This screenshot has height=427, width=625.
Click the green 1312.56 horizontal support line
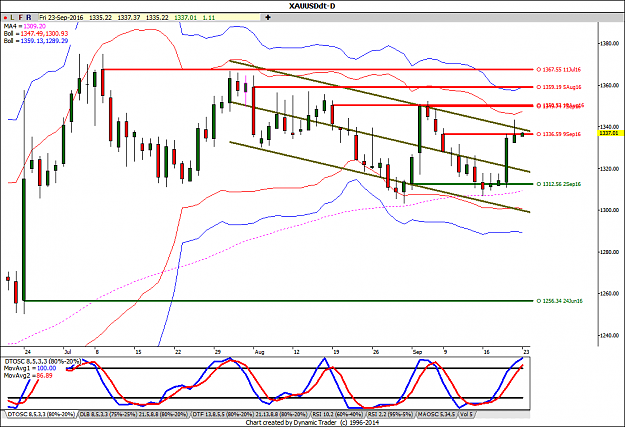point(472,184)
